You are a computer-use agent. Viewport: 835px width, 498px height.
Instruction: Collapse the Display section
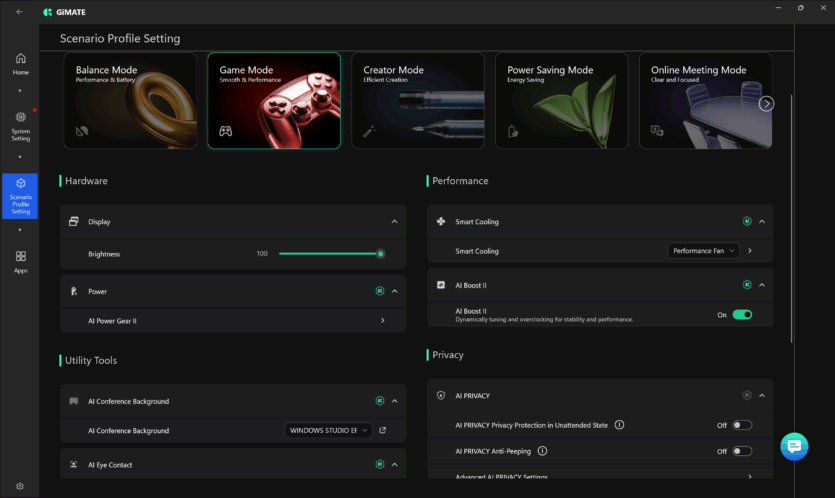tap(394, 221)
